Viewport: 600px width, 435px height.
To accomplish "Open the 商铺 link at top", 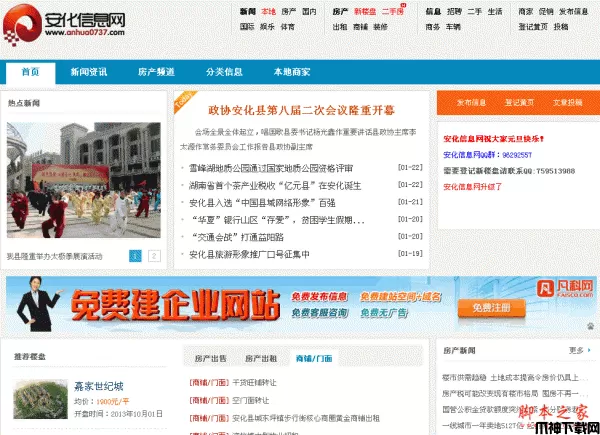I will point(360,27).
